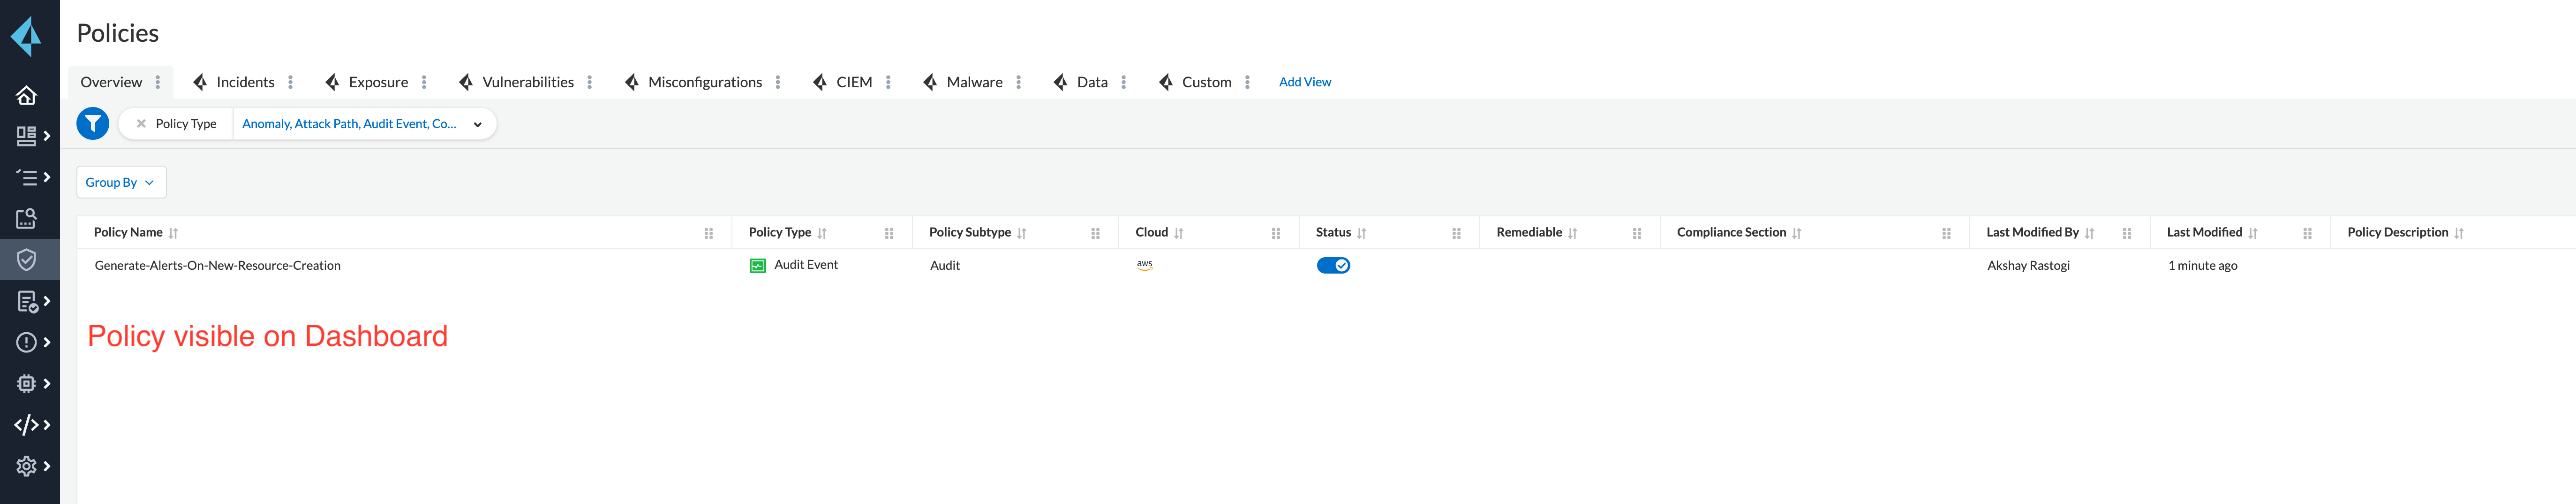Sort by the Last Modified column

pos(2252,233)
